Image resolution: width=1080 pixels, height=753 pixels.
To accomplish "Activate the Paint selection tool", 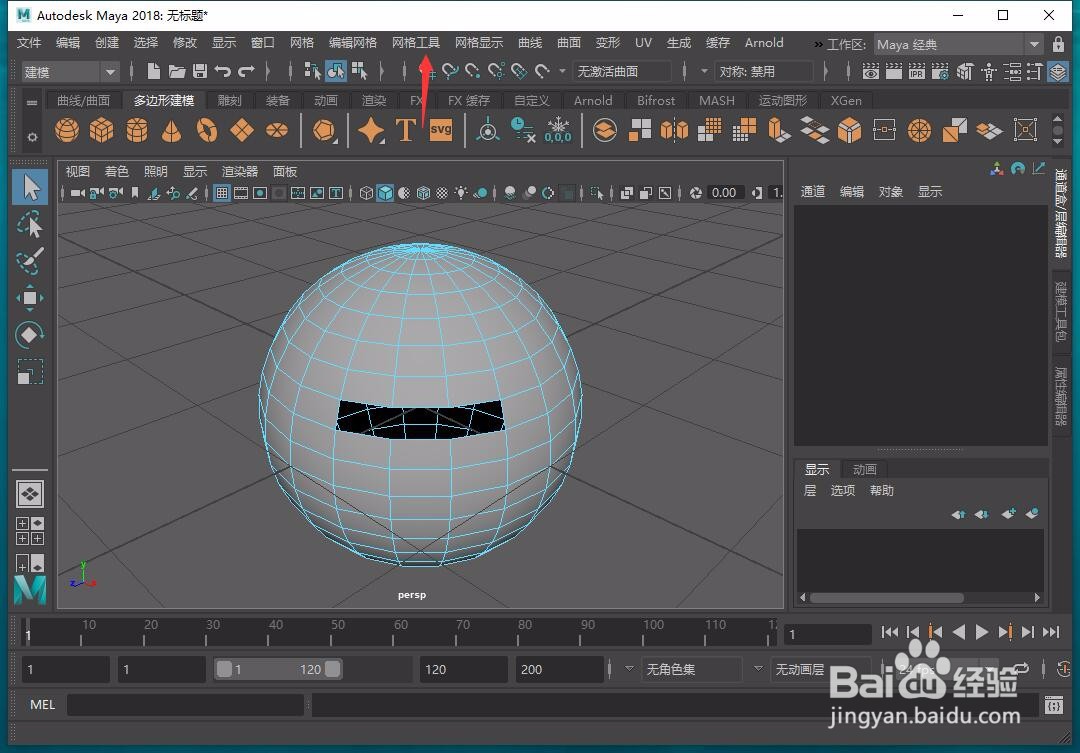I will [x=30, y=260].
